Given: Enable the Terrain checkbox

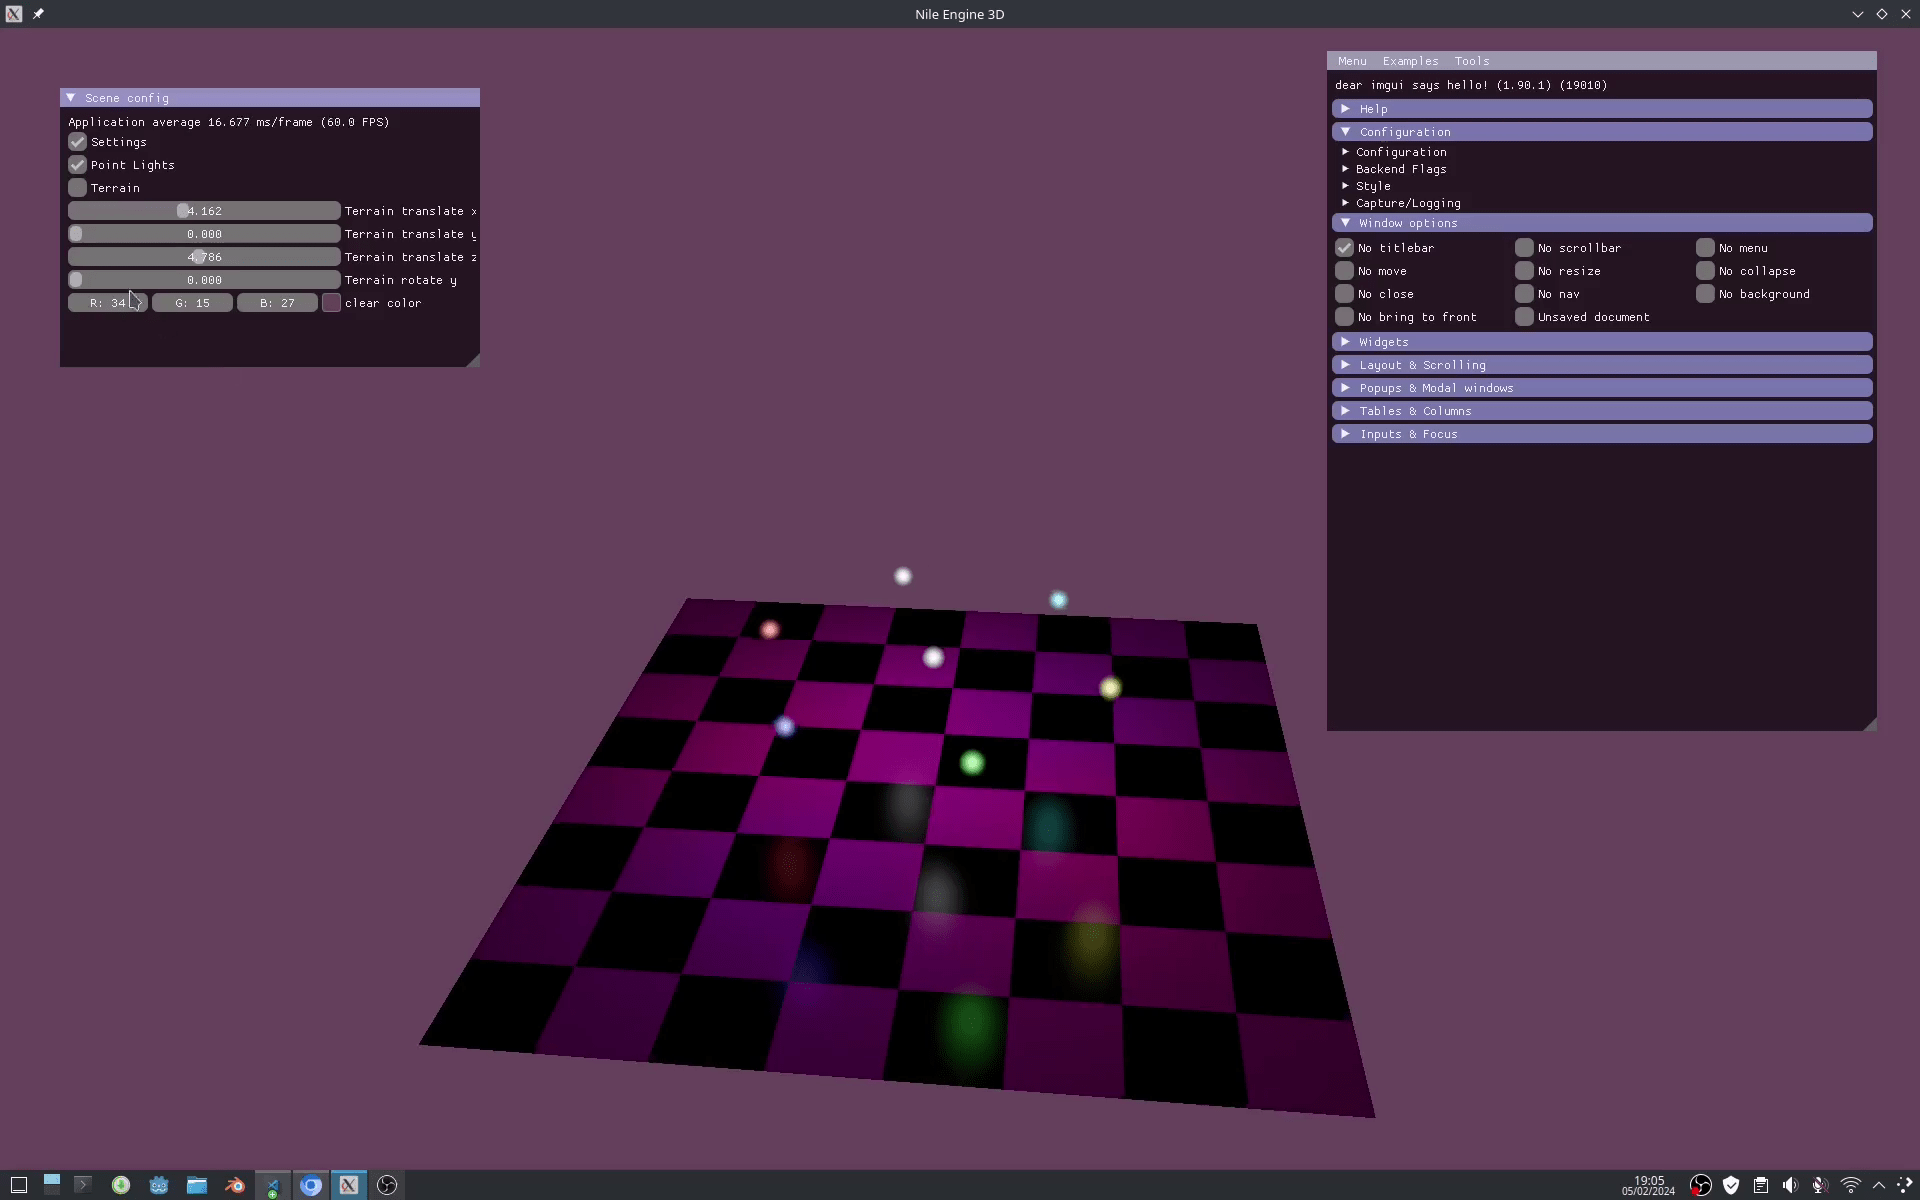Looking at the screenshot, I should click(x=78, y=188).
